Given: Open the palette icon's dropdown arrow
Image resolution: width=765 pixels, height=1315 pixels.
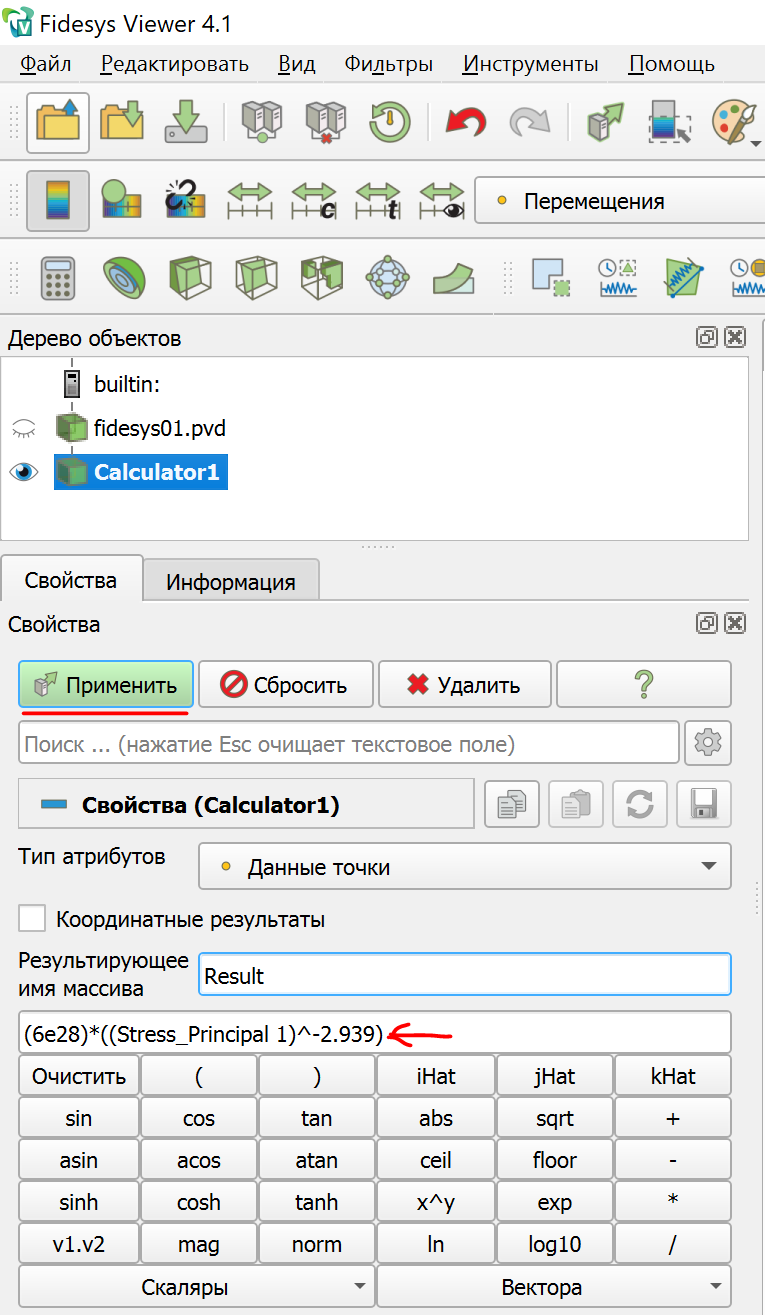Looking at the screenshot, I should point(757,143).
